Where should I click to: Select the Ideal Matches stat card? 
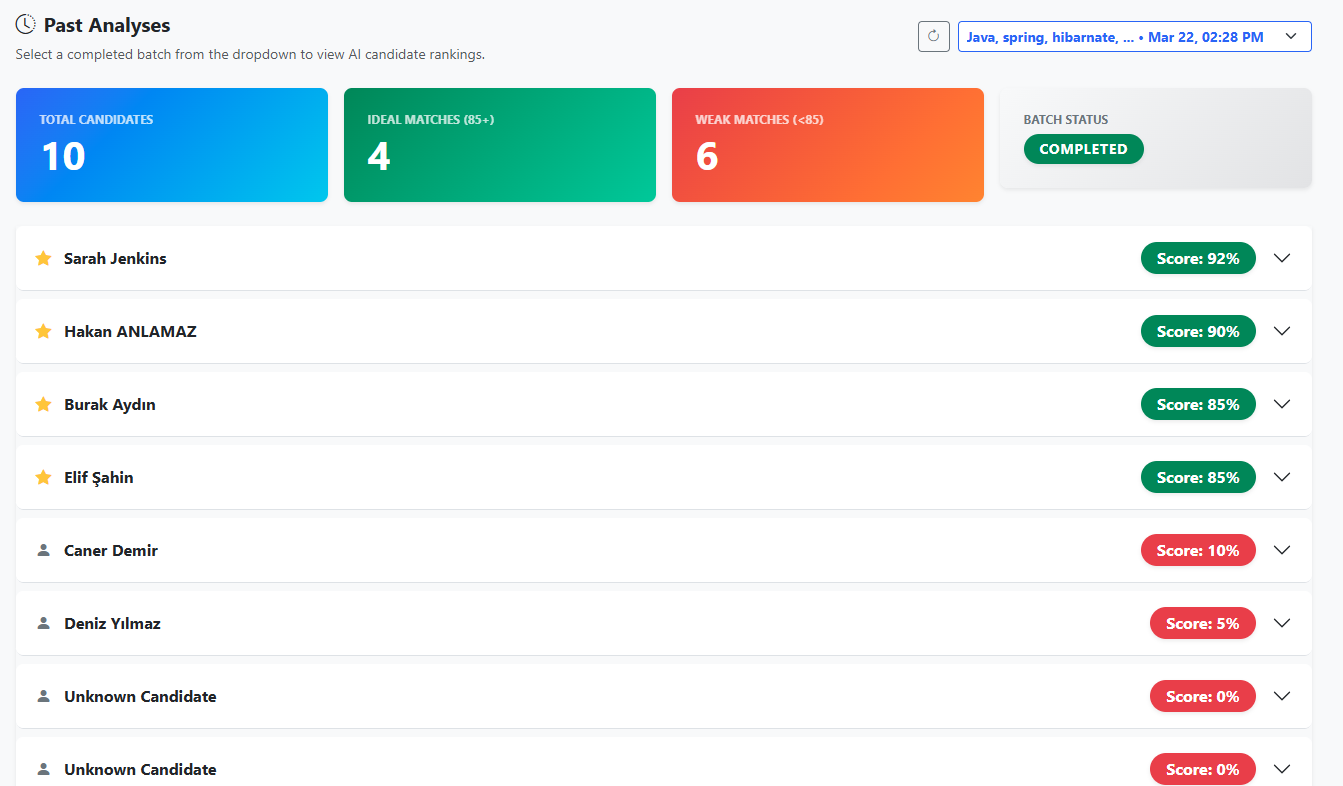499,144
